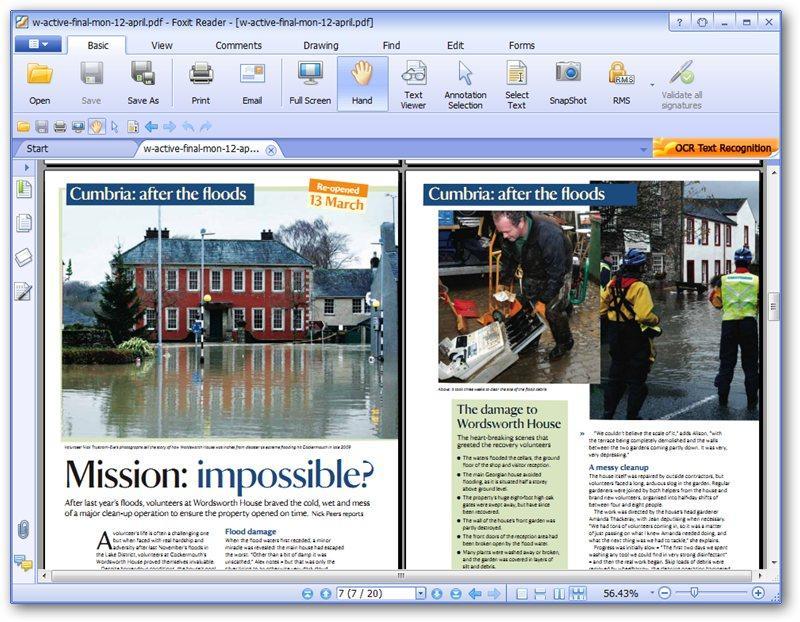
Task: Adjust the zoom slider handle
Action: coord(694,593)
